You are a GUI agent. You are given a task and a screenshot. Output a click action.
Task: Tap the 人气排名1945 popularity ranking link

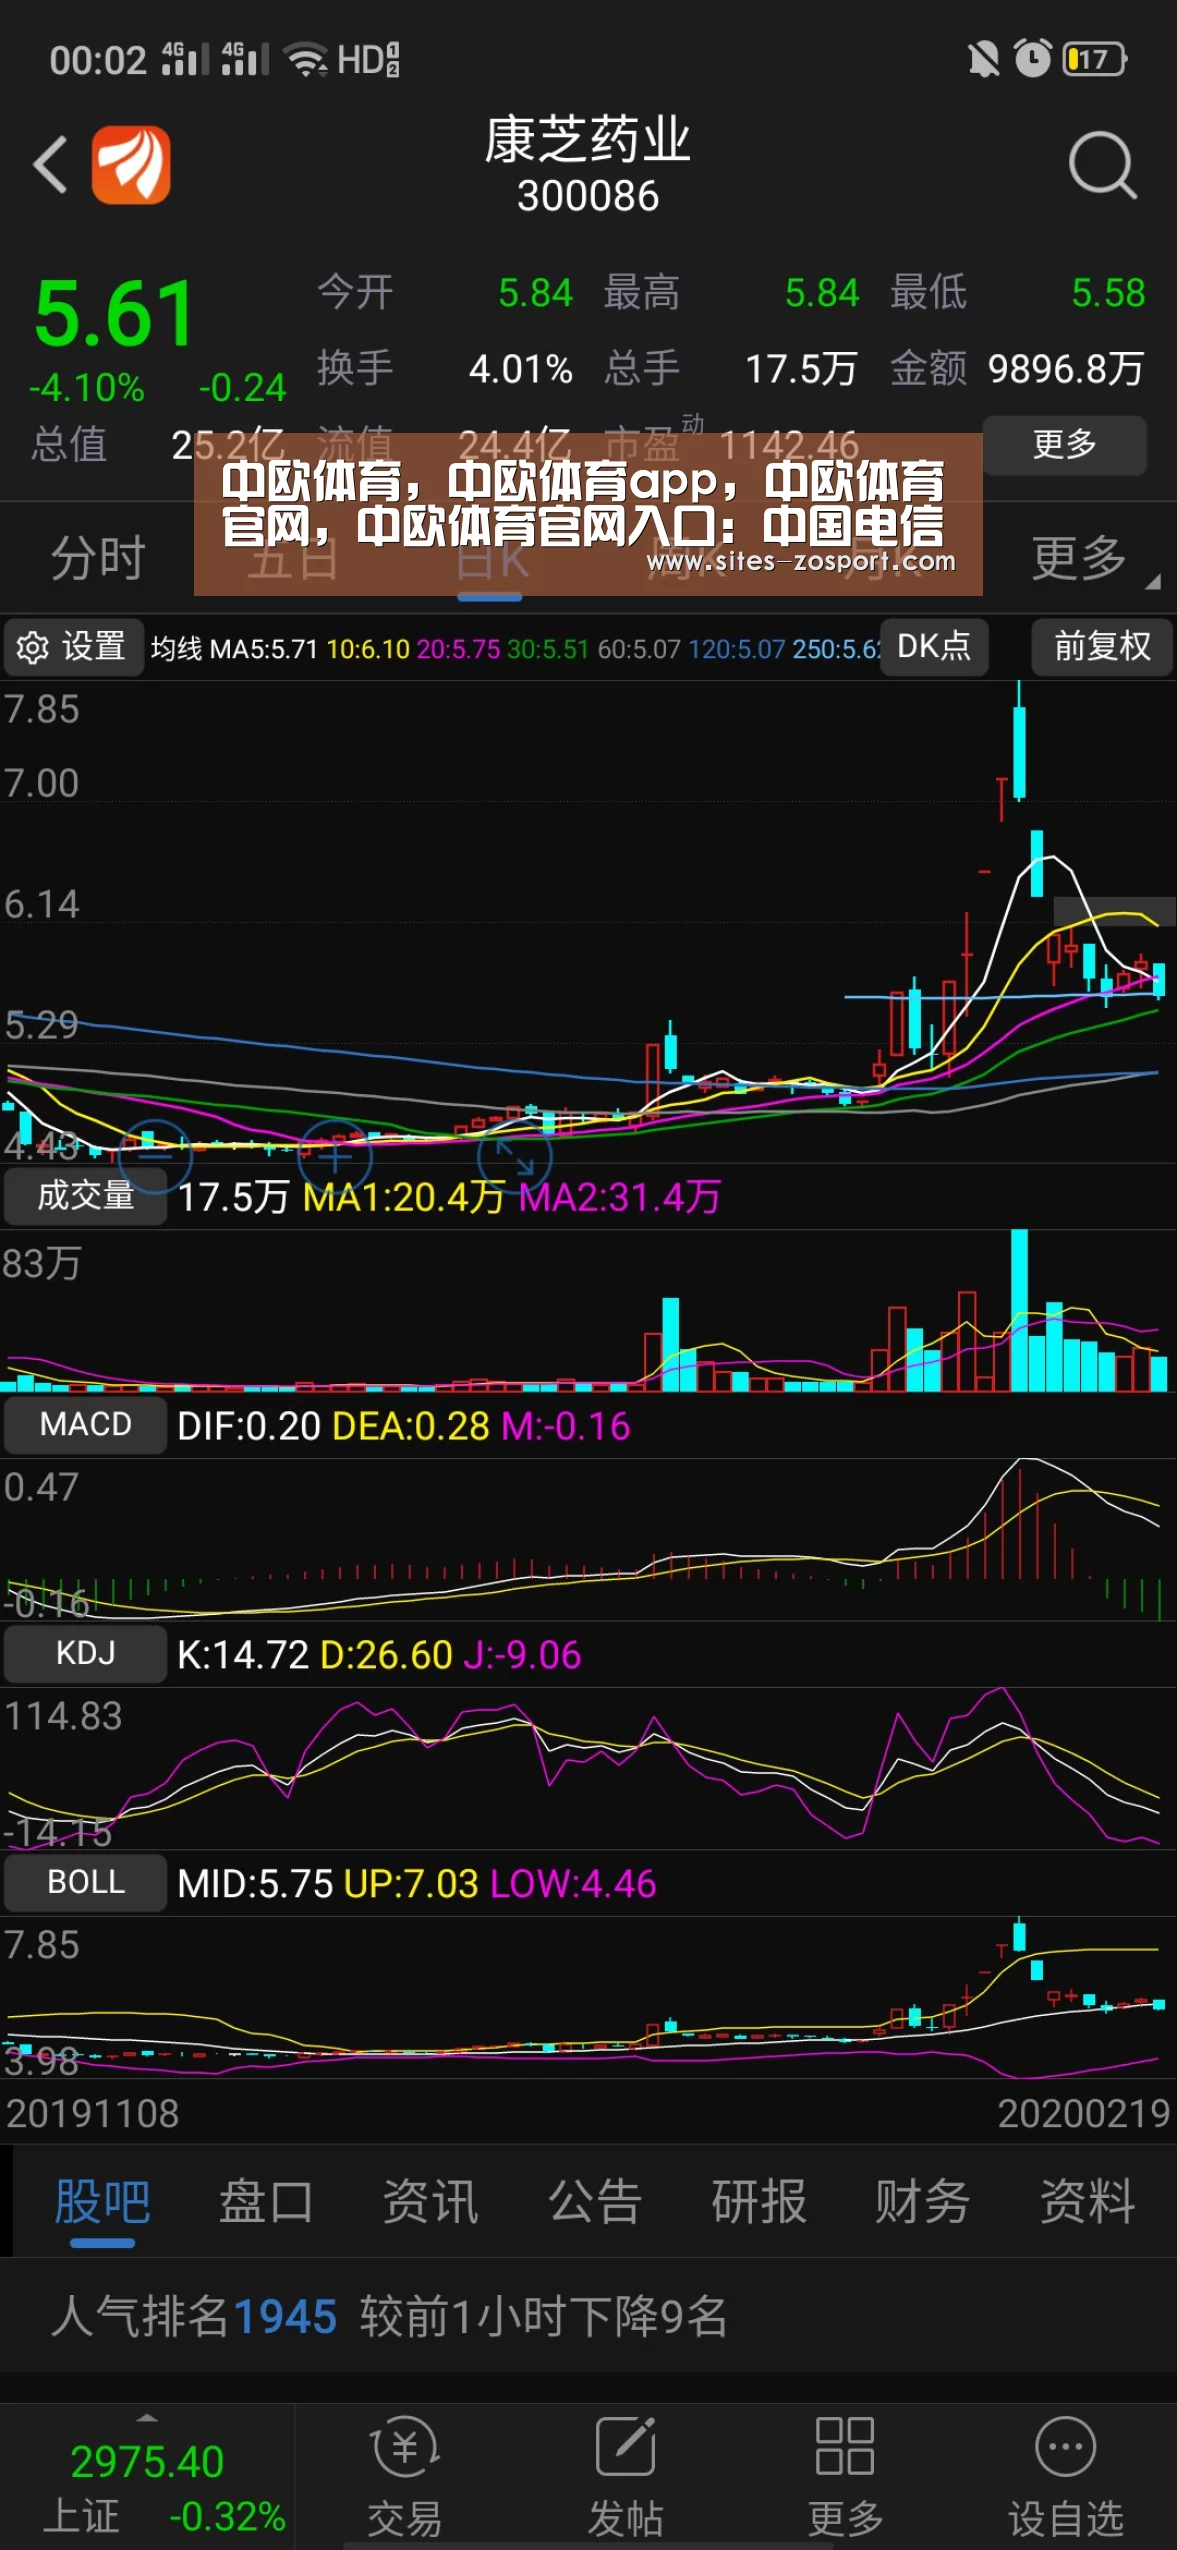click(x=194, y=2316)
